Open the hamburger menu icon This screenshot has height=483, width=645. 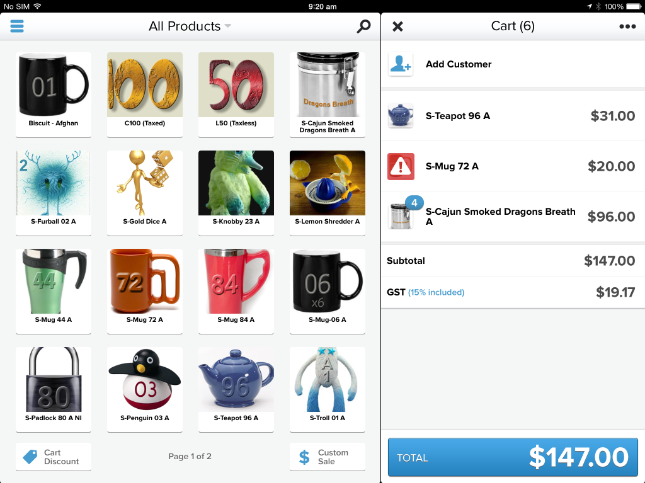coord(17,26)
